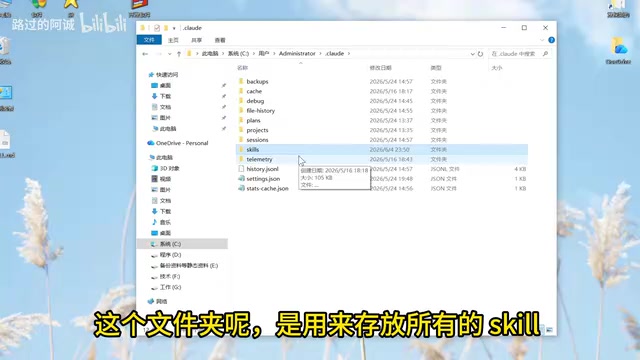Click the skills folder icon
Viewport: 640px width, 360px height.
[x=241, y=149]
